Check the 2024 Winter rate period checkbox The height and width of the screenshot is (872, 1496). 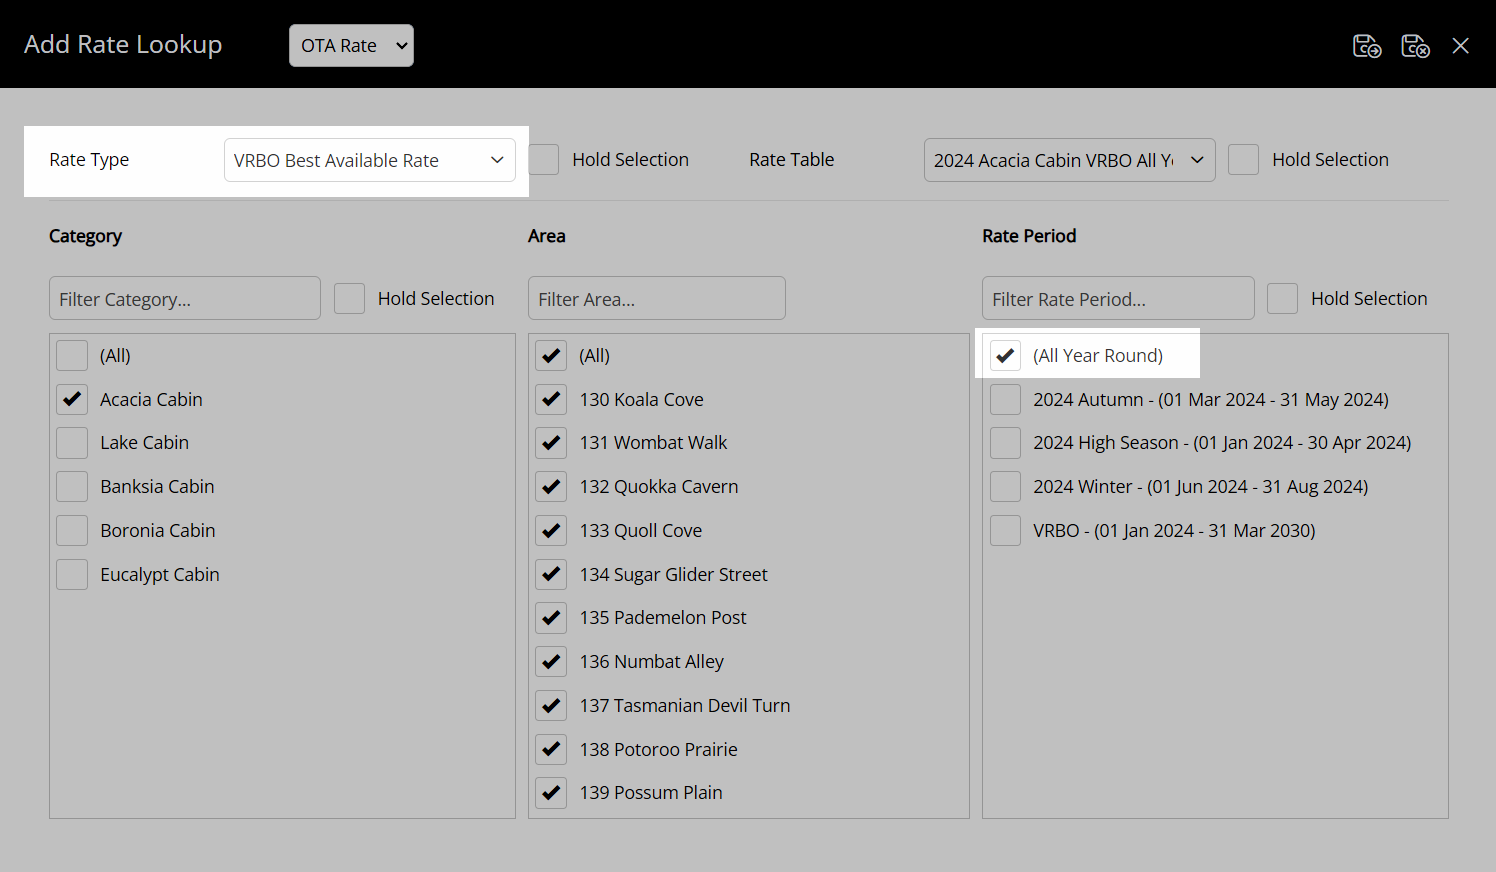[x=1005, y=487]
